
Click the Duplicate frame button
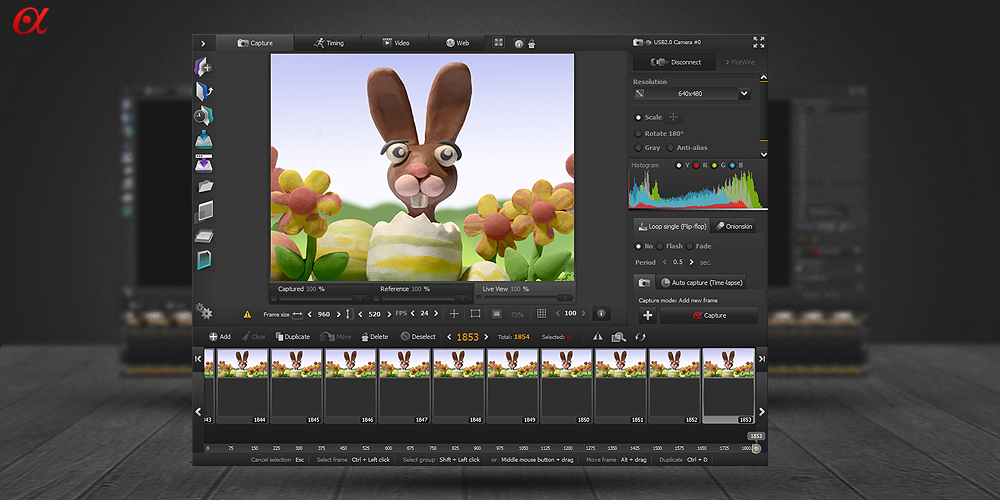click(293, 337)
